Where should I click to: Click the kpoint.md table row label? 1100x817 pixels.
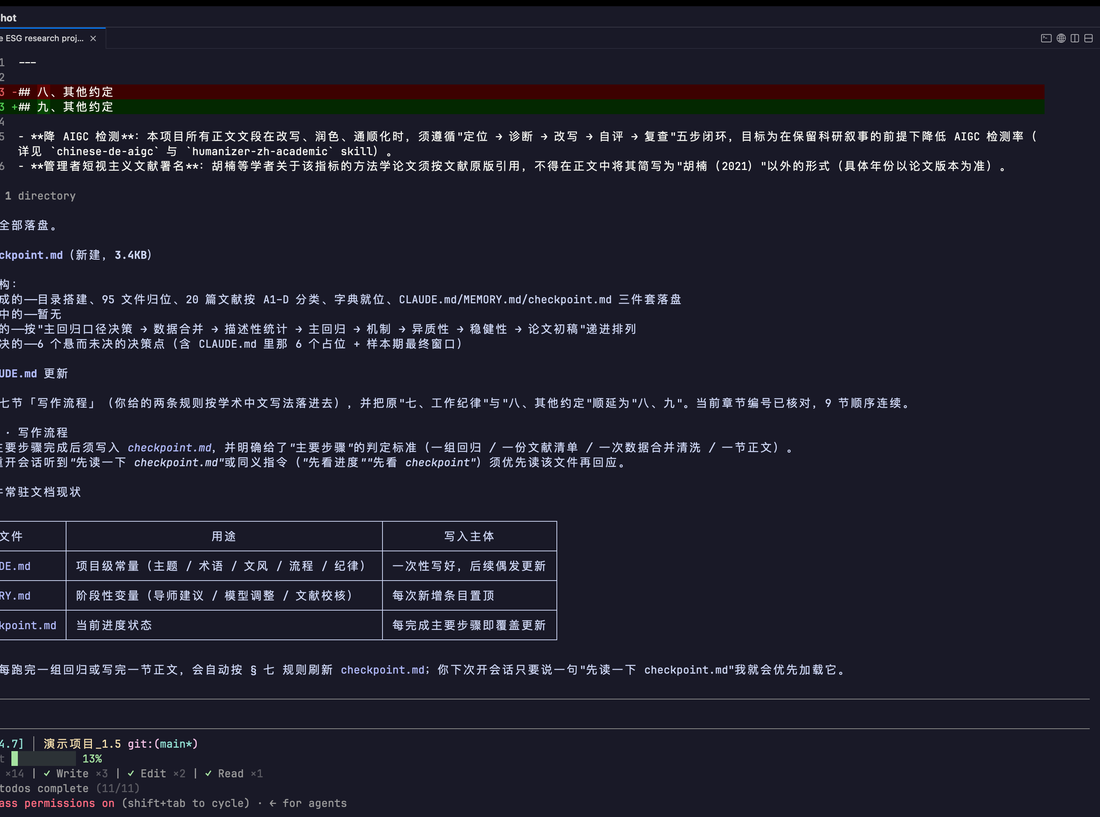click(x=28, y=625)
